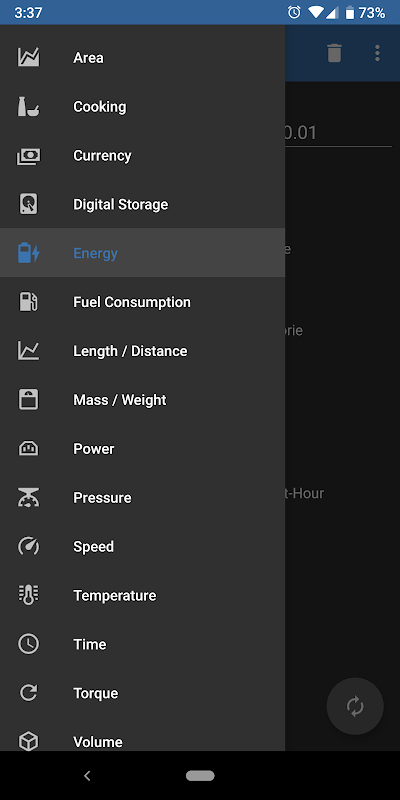Open the Torque category
This screenshot has width=400, height=800.
142,693
